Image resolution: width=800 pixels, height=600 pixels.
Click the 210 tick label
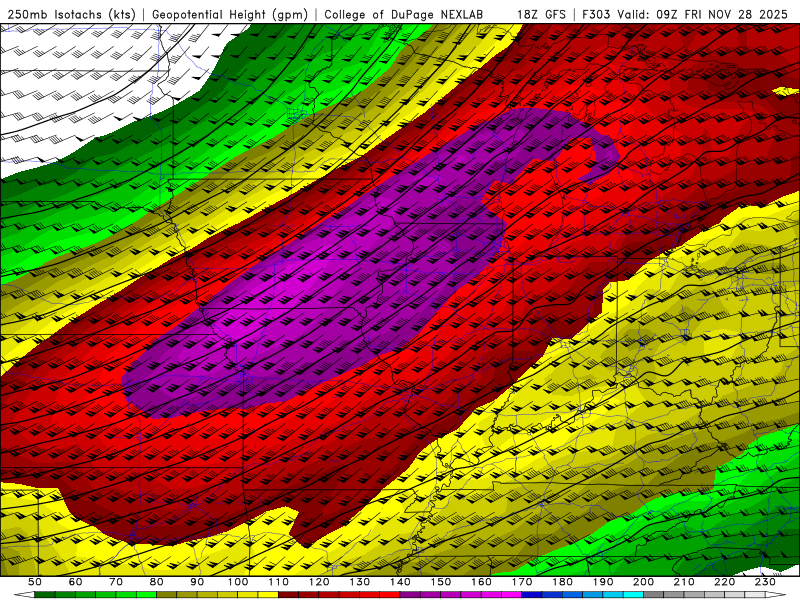(x=684, y=582)
